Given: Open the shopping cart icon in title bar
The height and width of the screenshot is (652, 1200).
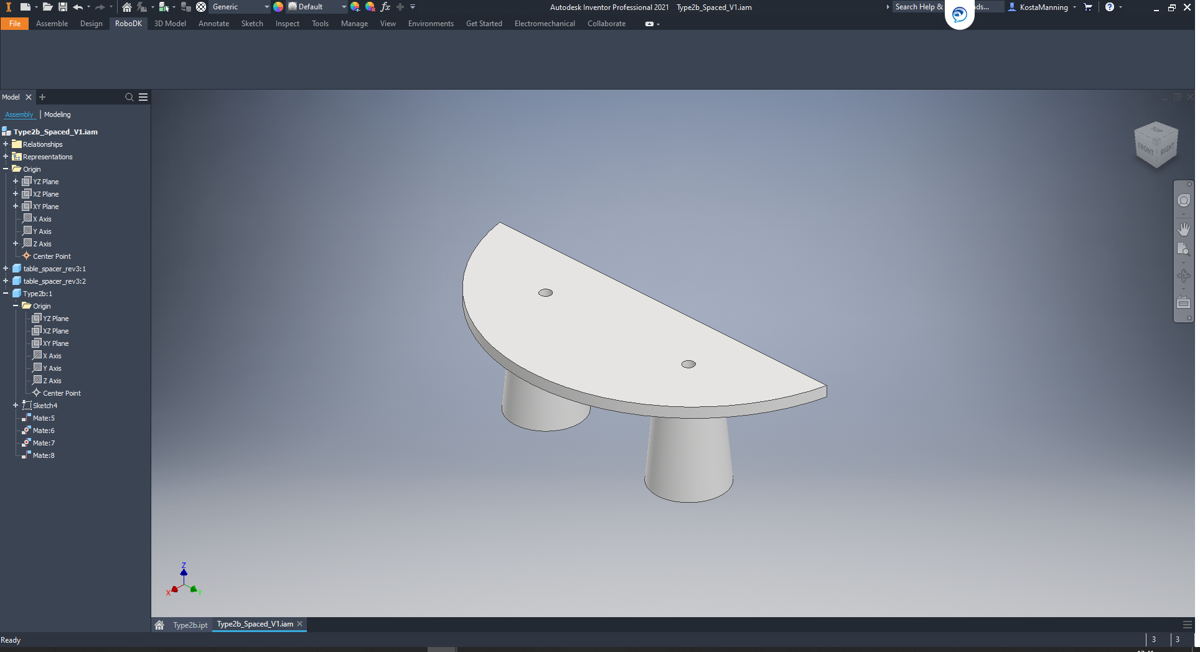Looking at the screenshot, I should click(1088, 7).
